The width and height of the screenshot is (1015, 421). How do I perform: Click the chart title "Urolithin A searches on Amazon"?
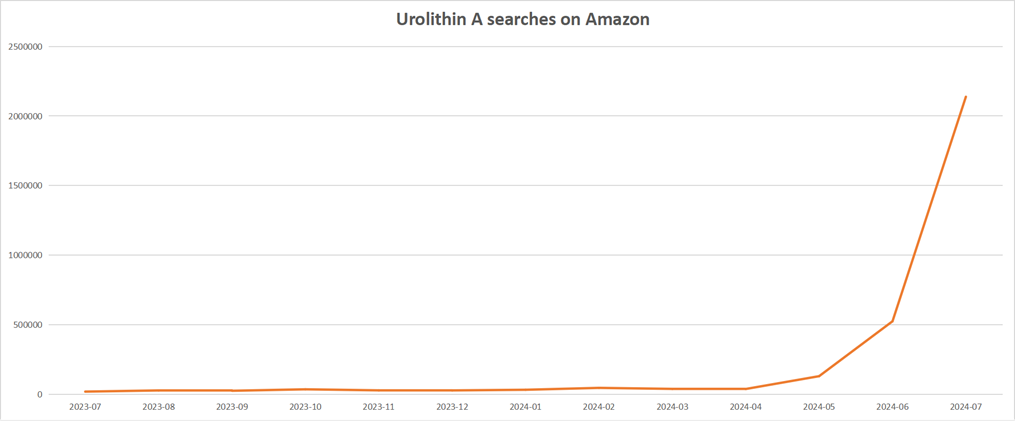point(508,19)
